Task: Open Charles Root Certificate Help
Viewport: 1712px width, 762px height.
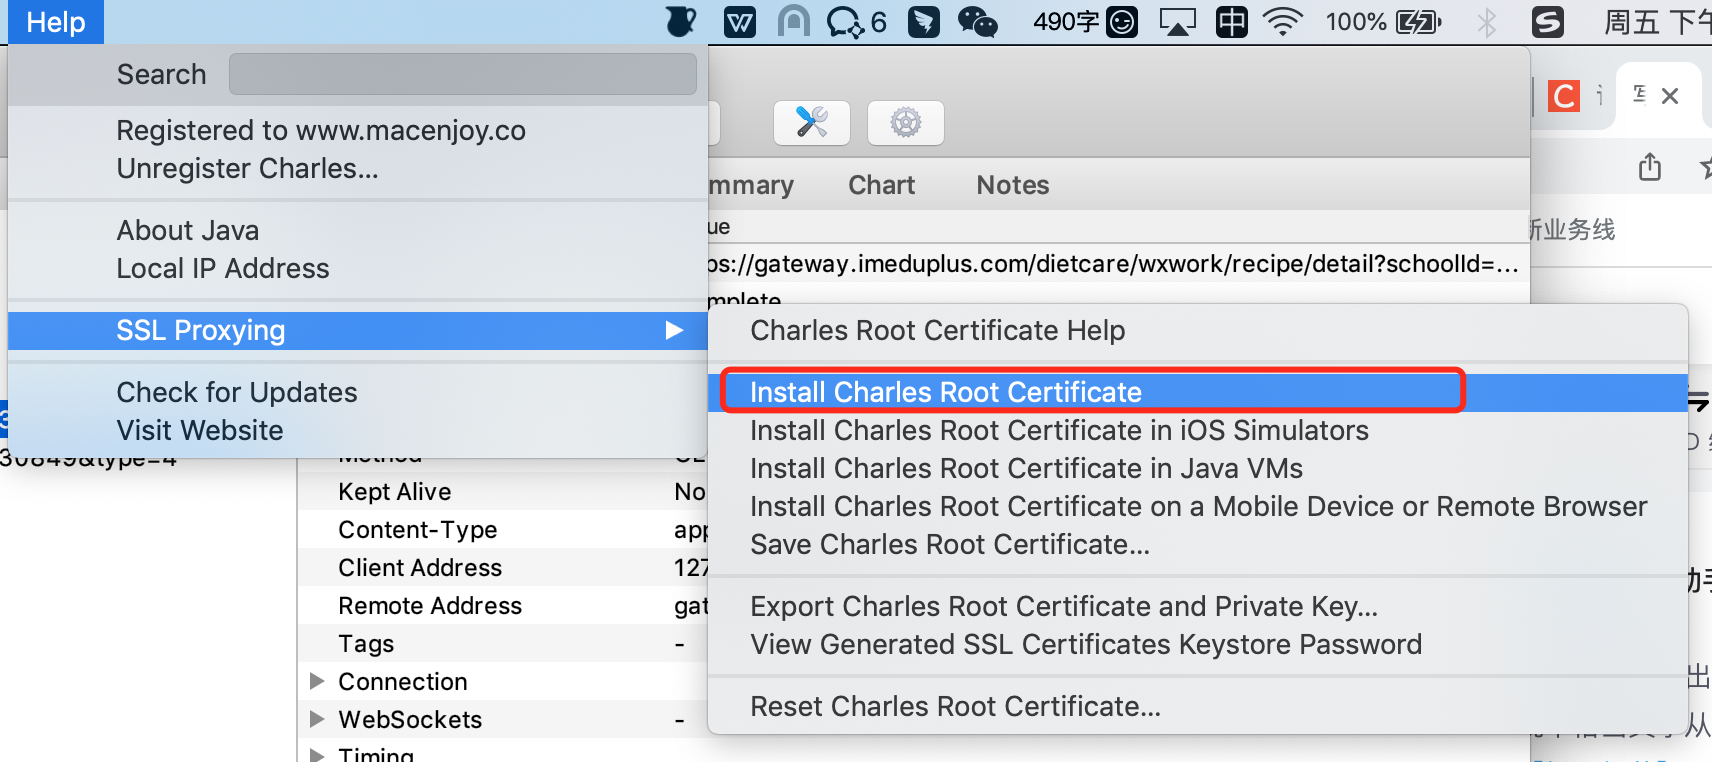Action: click(x=1198, y=331)
